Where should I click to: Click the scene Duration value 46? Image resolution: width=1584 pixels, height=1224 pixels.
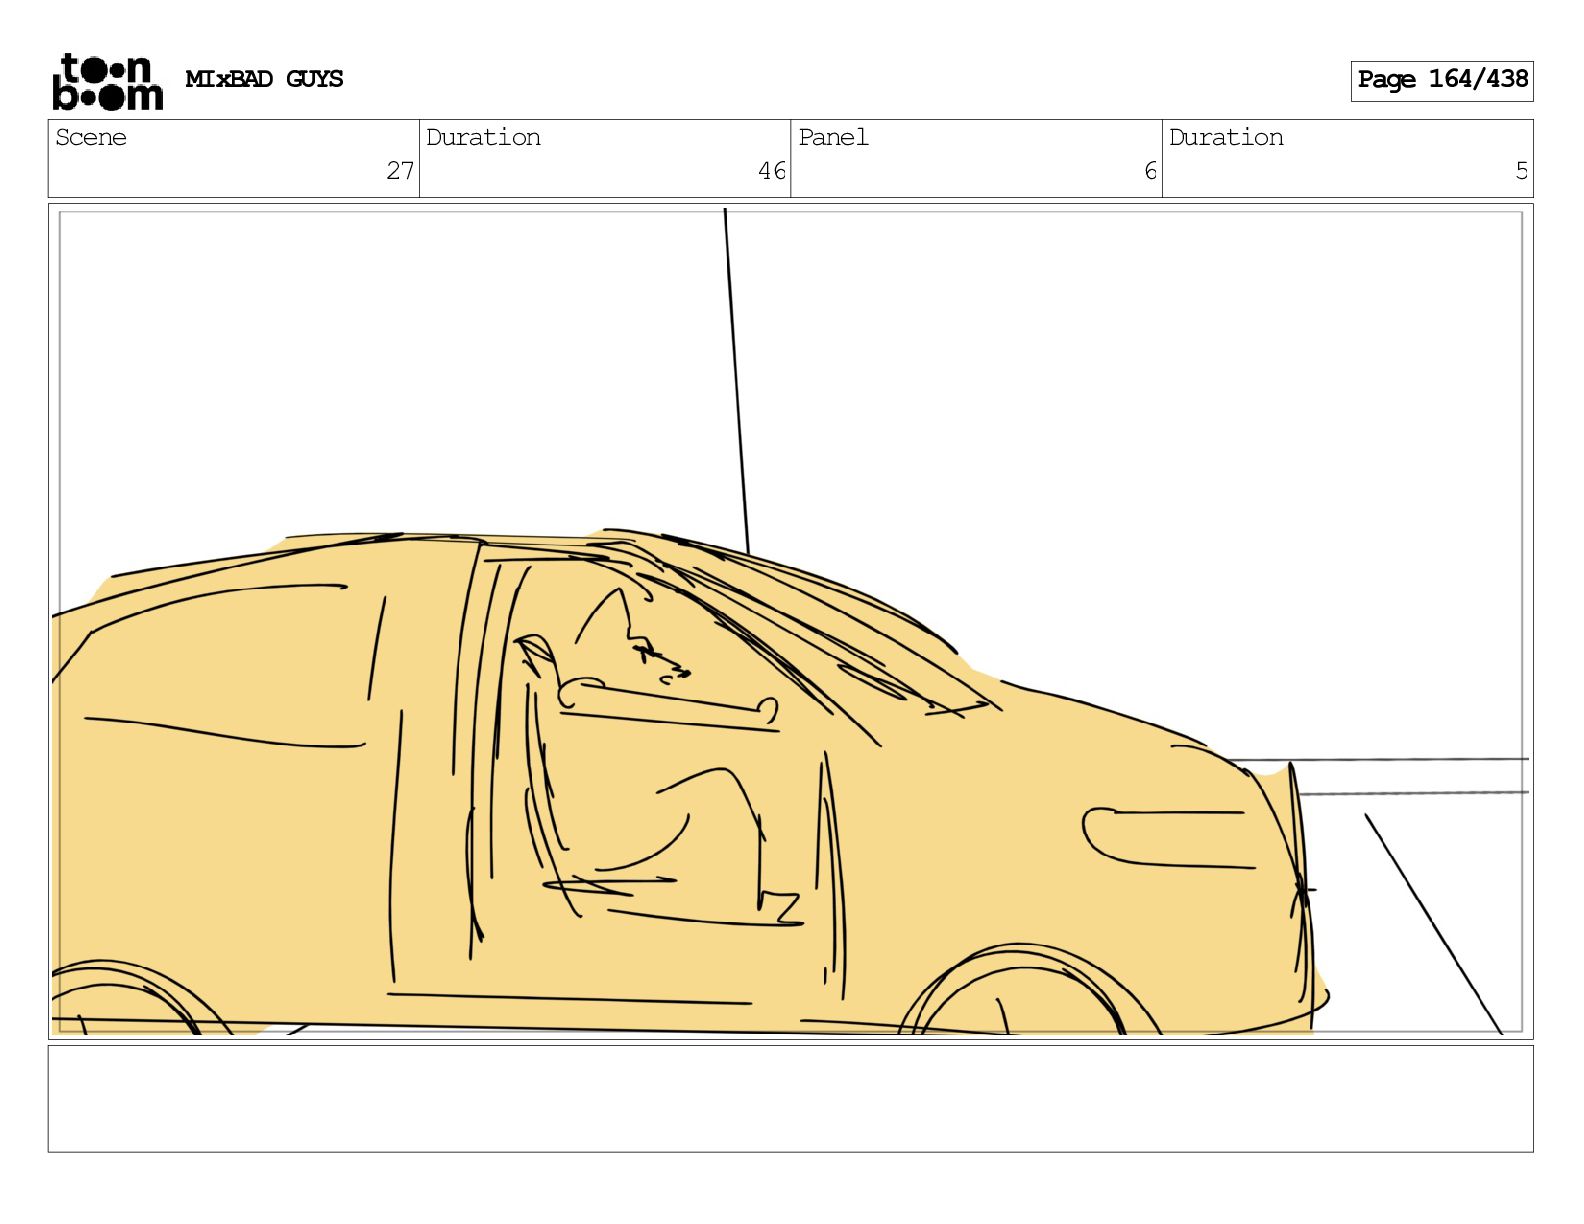[771, 171]
